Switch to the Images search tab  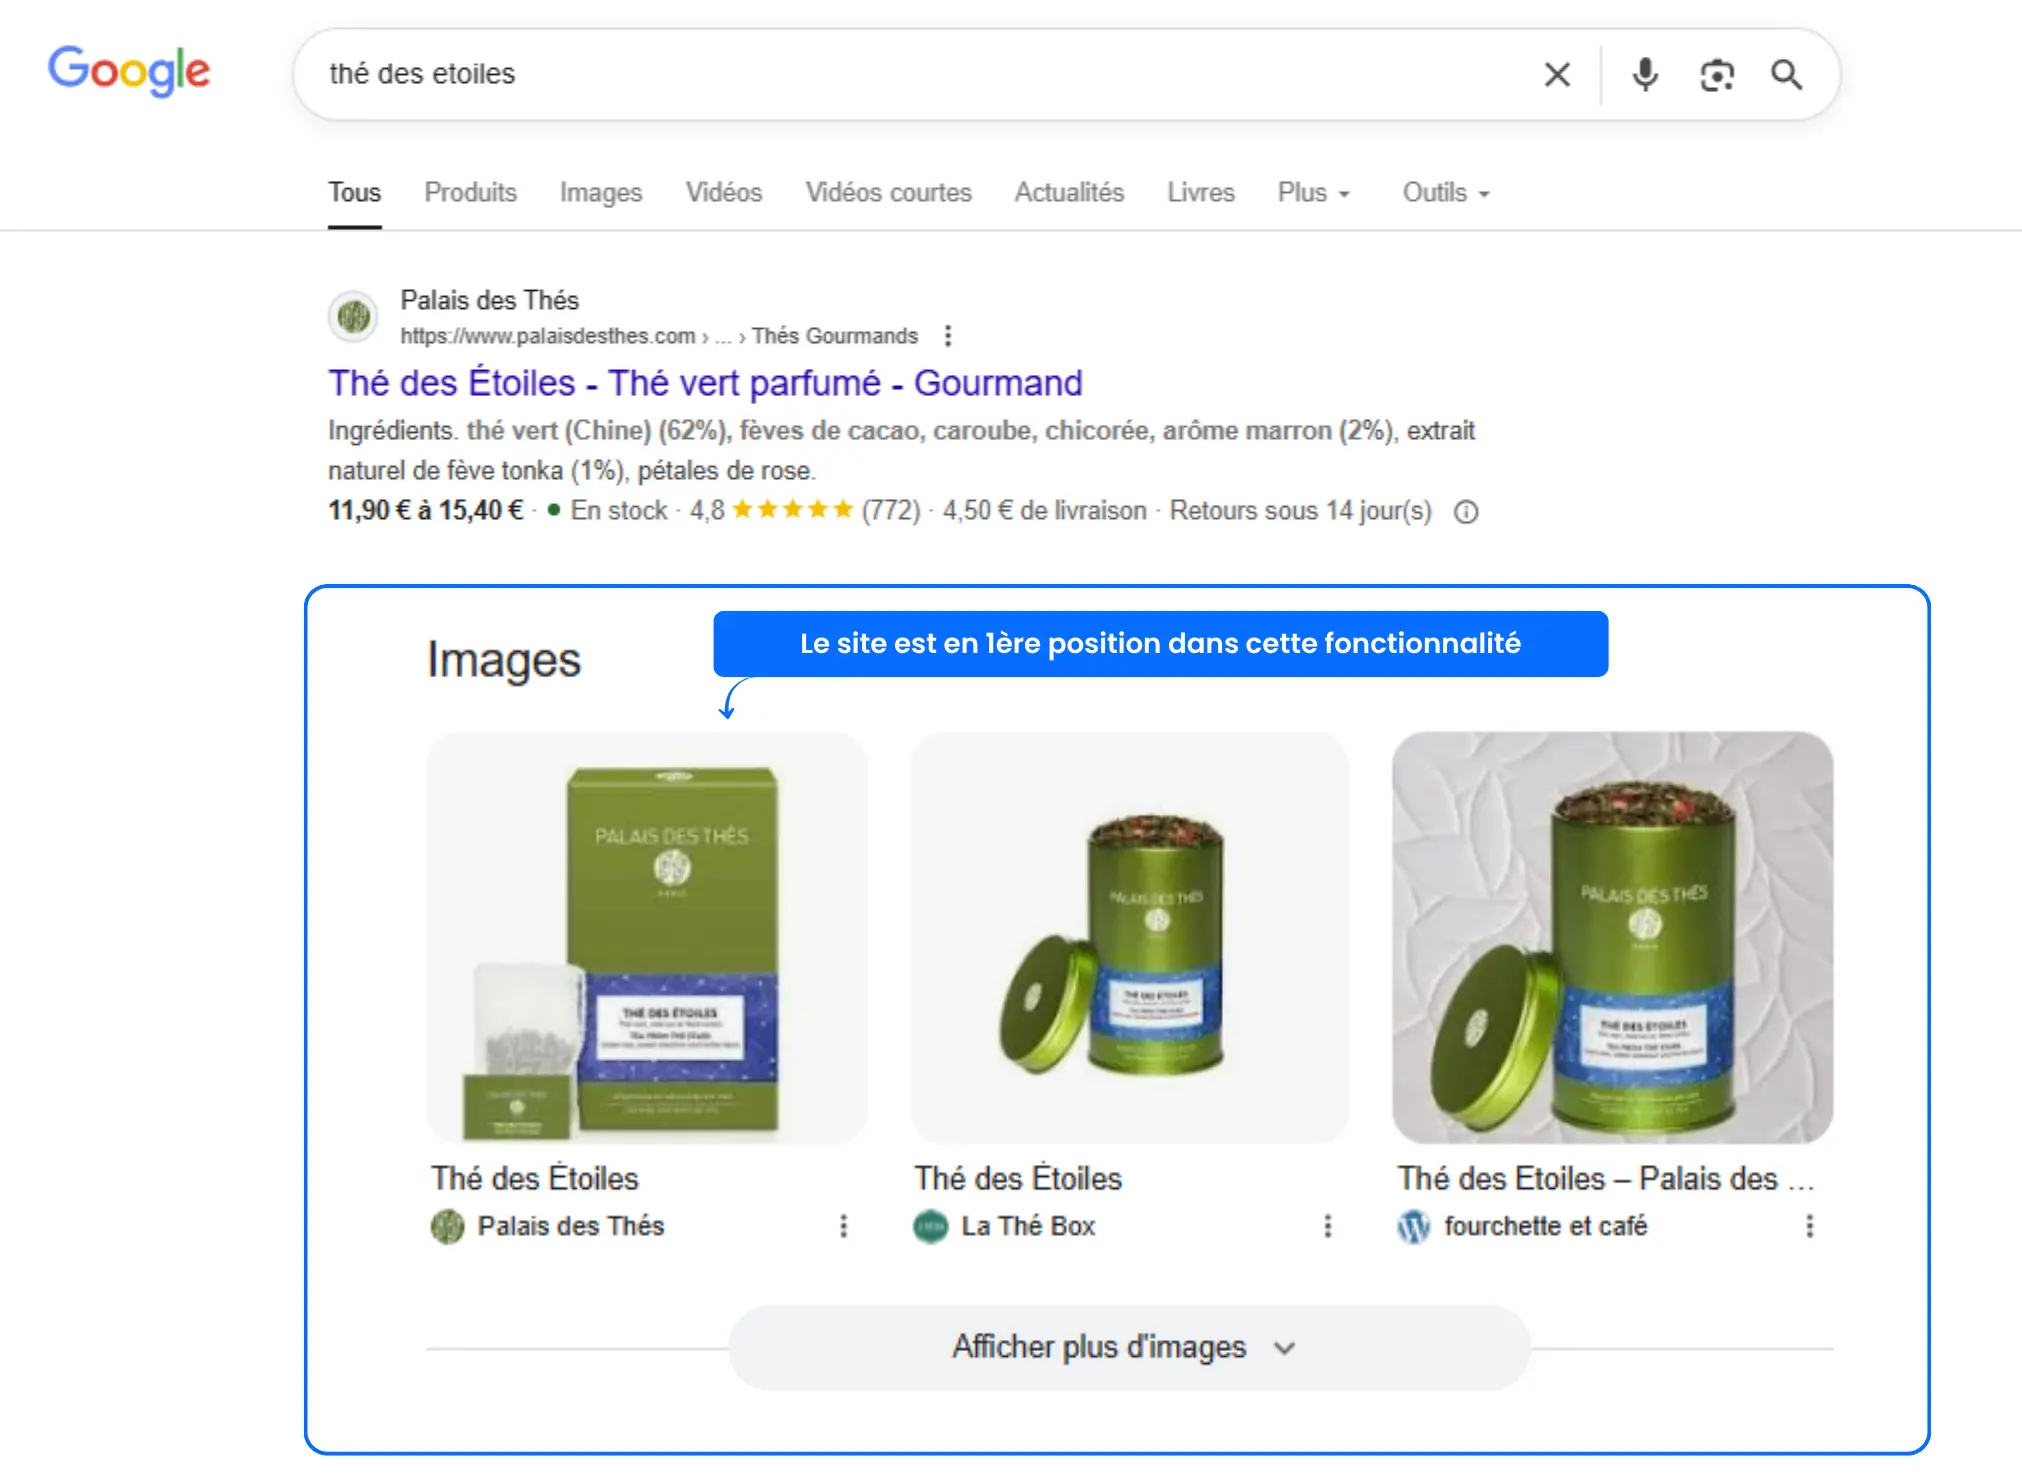[x=600, y=192]
